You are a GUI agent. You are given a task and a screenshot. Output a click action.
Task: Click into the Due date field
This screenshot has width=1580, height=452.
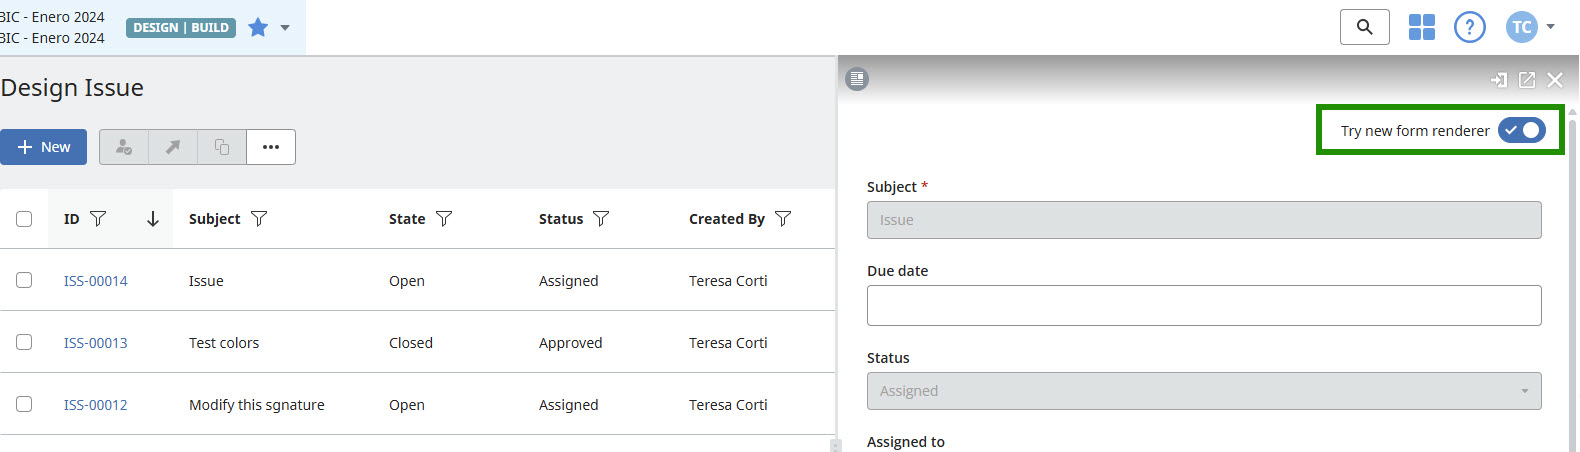pyautogui.click(x=1203, y=306)
